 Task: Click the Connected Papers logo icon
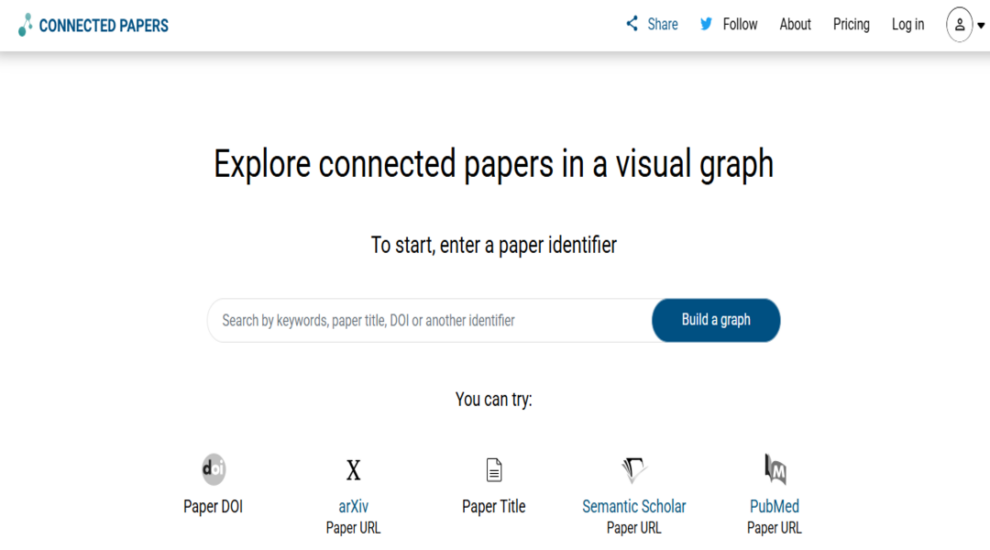coord(25,25)
